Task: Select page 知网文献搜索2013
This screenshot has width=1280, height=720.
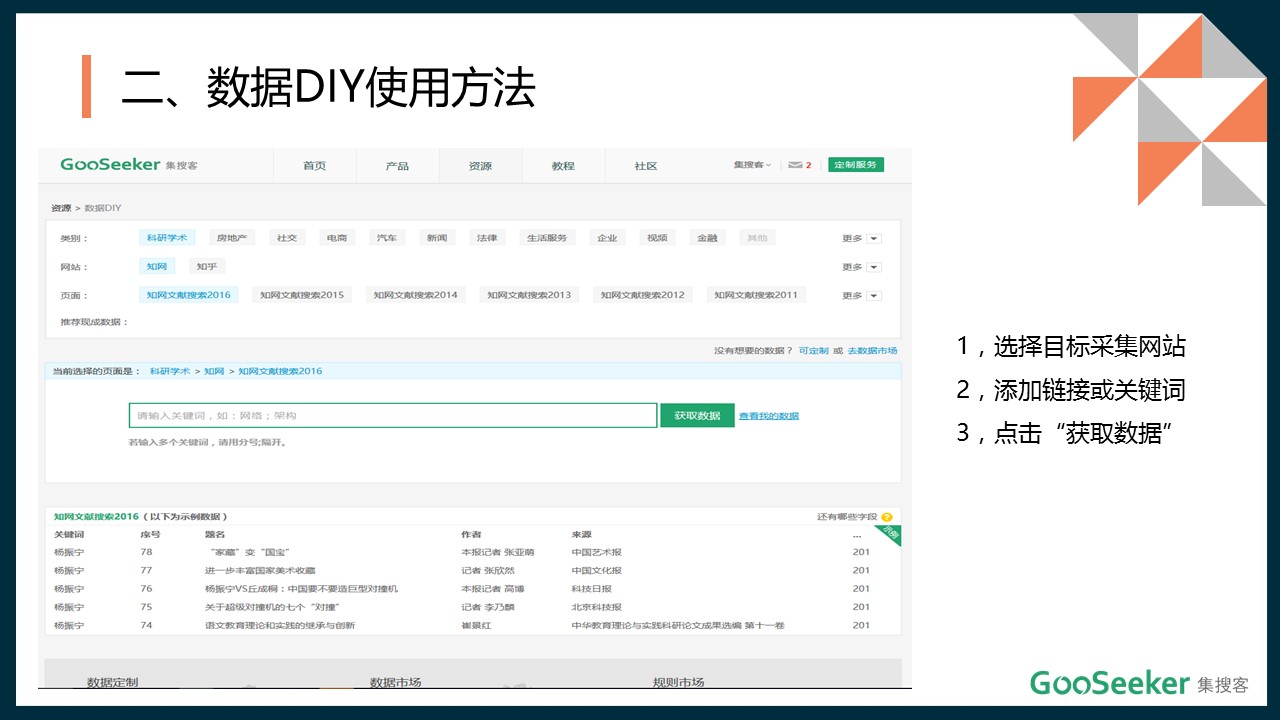Action: [530, 295]
